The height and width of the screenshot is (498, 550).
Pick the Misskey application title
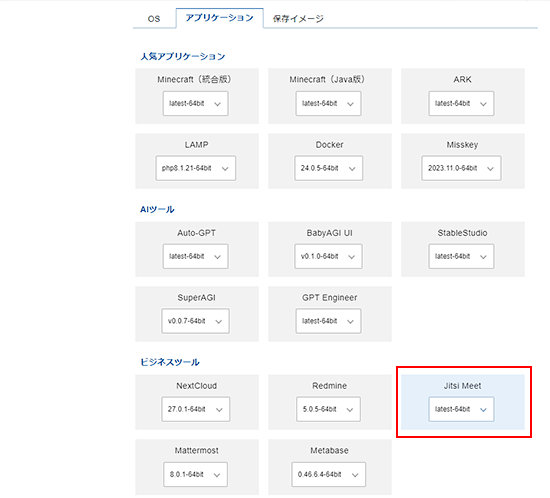tap(462, 145)
